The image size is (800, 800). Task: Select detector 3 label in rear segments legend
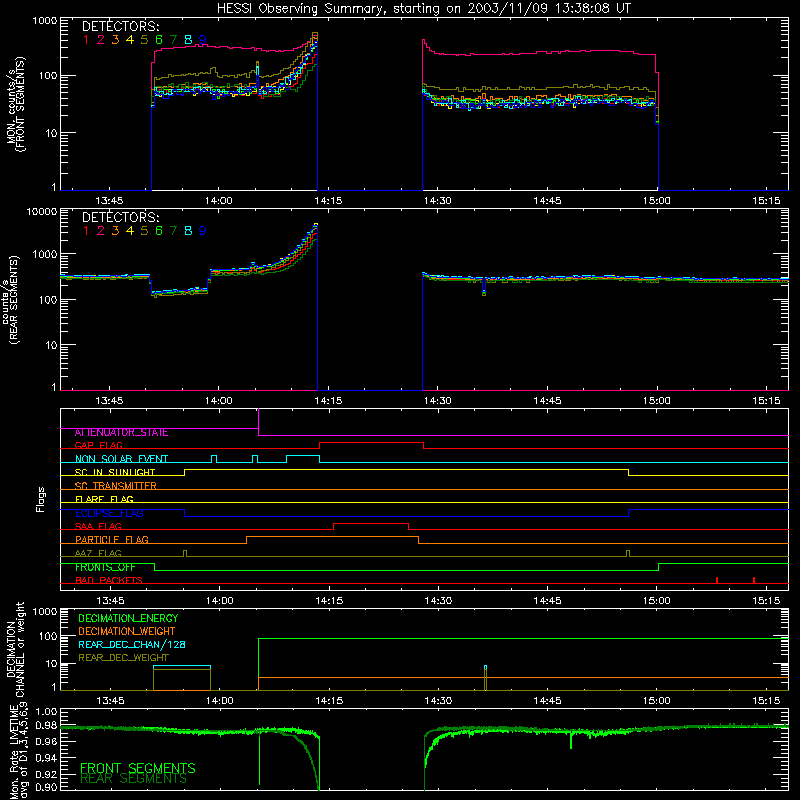coord(115,231)
